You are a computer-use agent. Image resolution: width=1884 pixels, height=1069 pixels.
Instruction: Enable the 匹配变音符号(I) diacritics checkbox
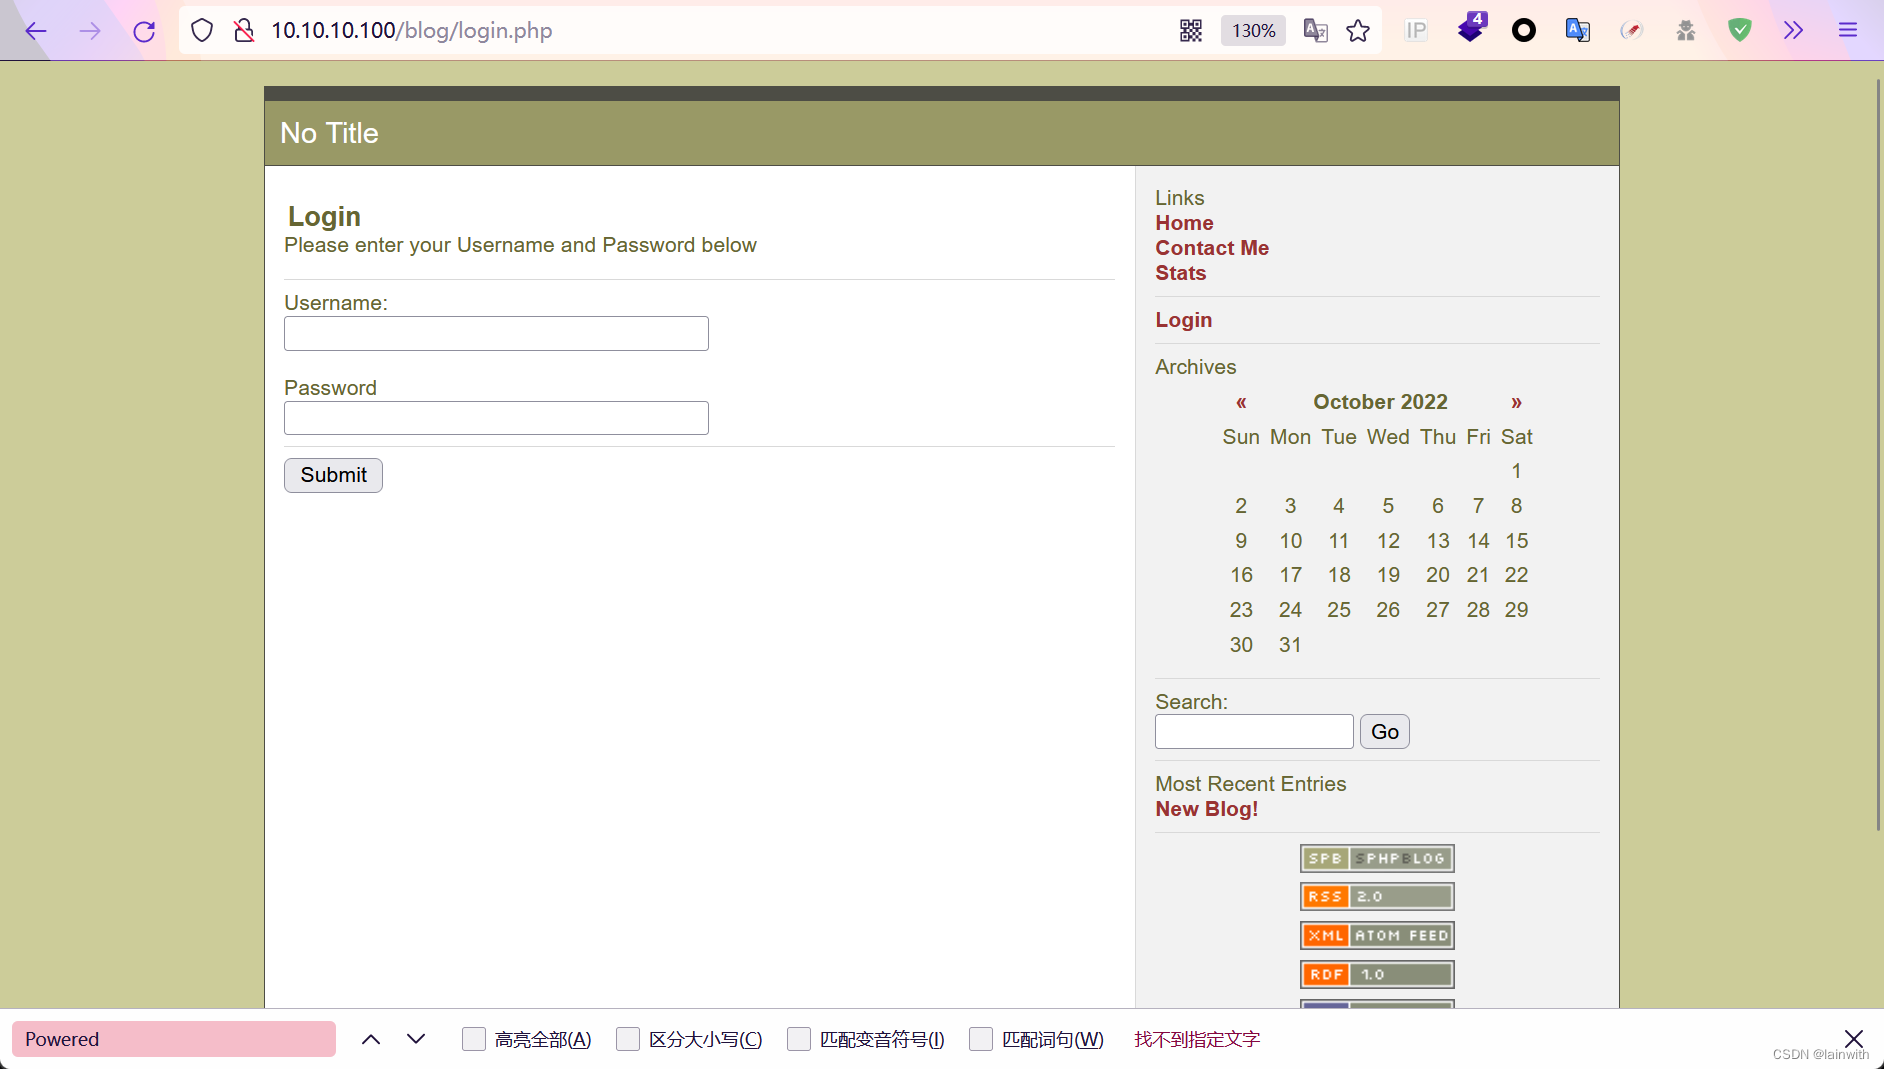799,1039
